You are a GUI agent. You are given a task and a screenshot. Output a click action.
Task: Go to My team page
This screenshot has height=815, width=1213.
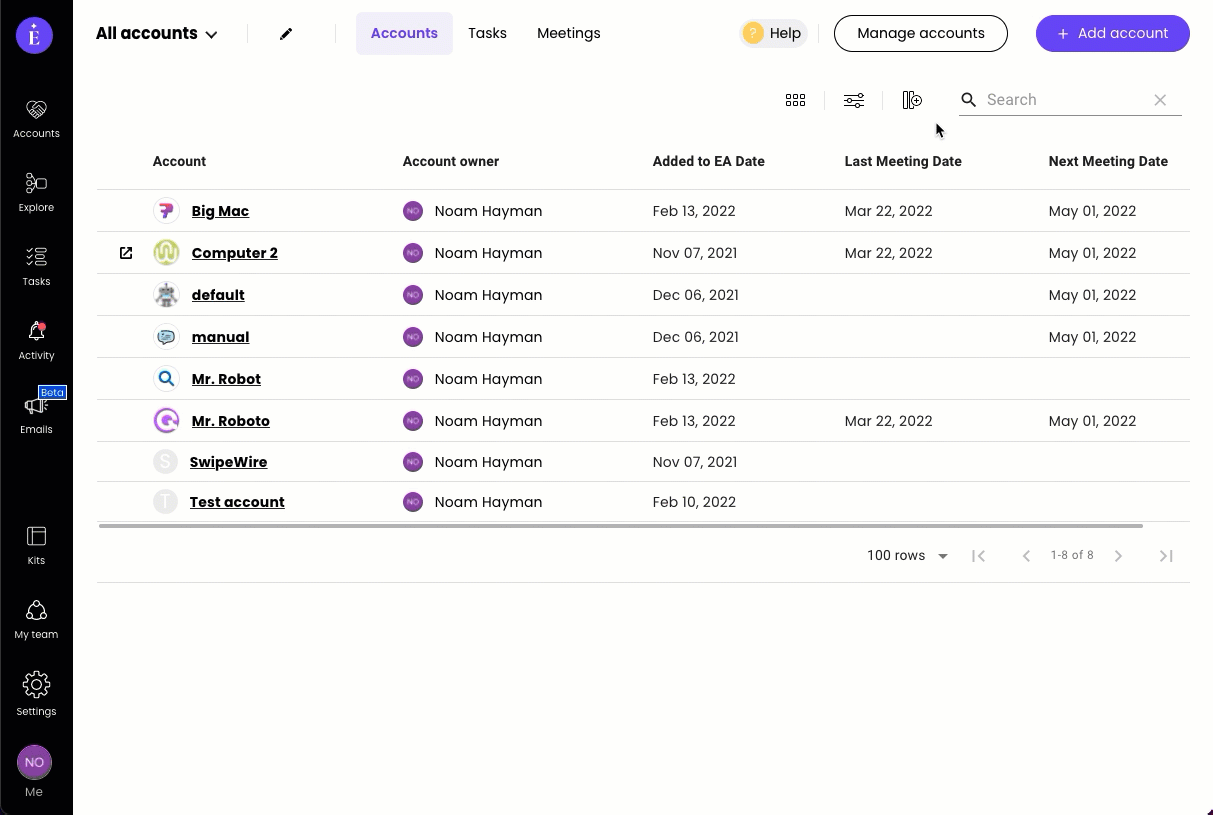[x=36, y=618]
